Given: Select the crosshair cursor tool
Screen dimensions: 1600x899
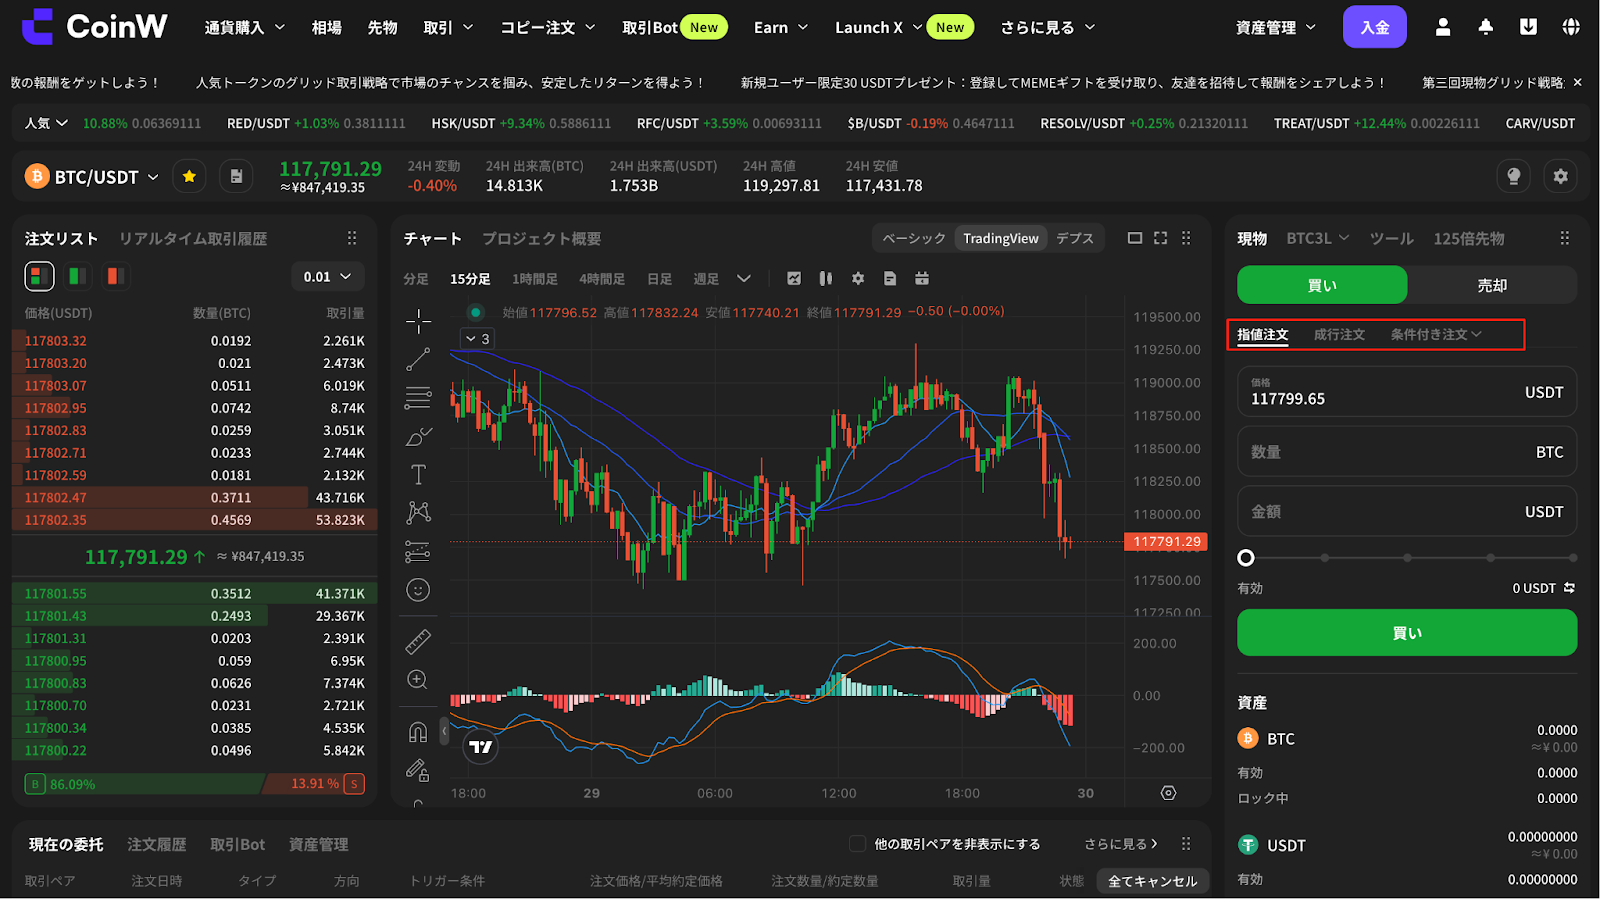Looking at the screenshot, I should (x=418, y=321).
